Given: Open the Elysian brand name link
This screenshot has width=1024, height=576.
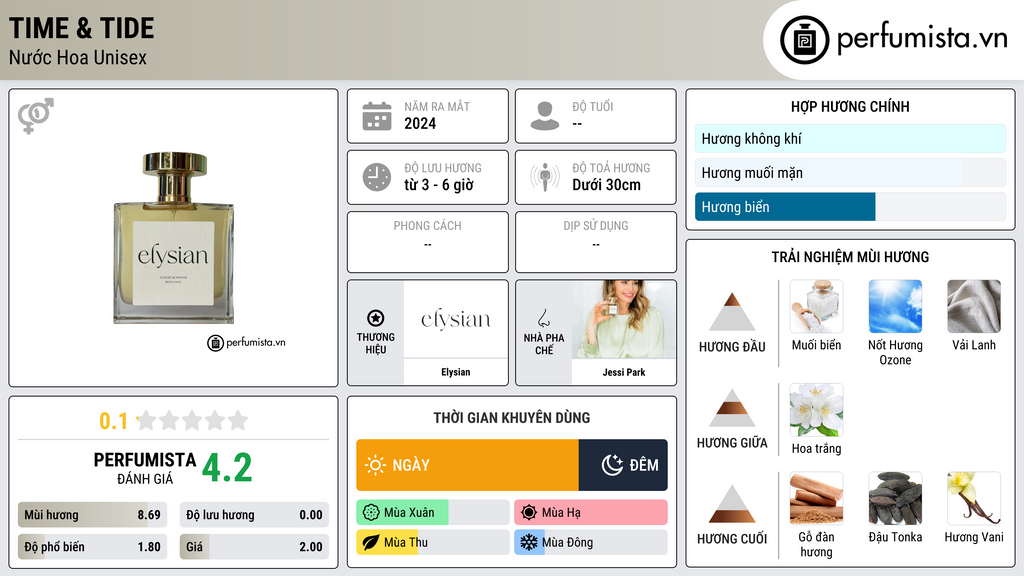Looking at the screenshot, I should [x=455, y=372].
